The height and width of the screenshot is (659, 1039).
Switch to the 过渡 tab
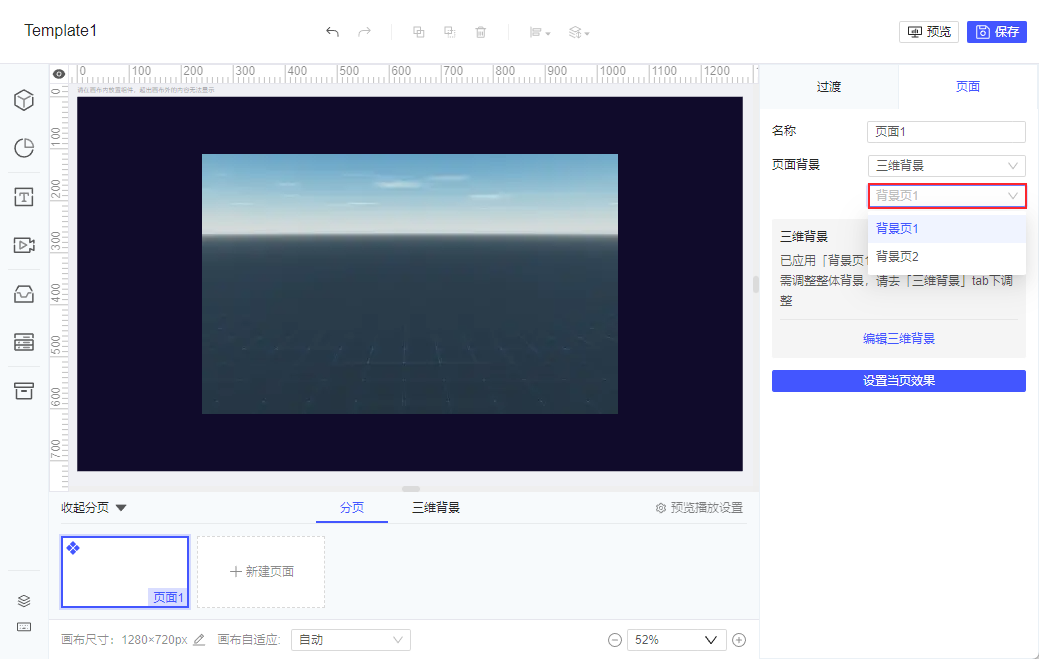pyautogui.click(x=828, y=87)
